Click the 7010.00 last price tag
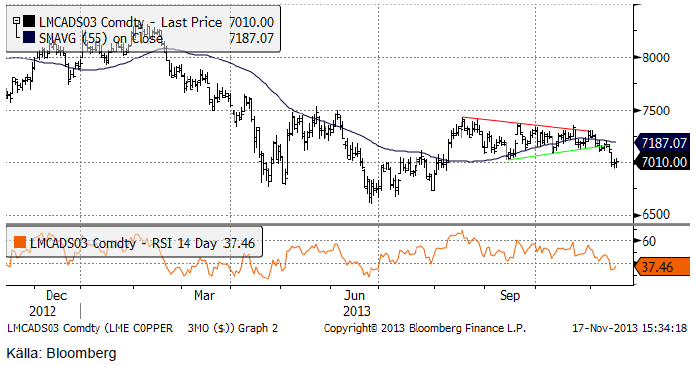 click(x=662, y=162)
